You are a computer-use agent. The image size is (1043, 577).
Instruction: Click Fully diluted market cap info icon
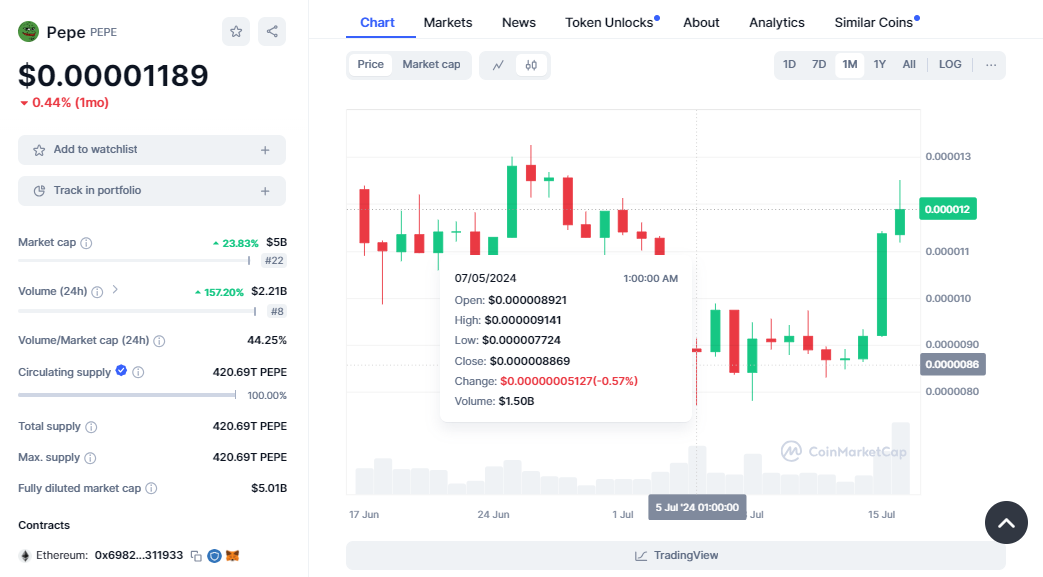click(x=152, y=488)
